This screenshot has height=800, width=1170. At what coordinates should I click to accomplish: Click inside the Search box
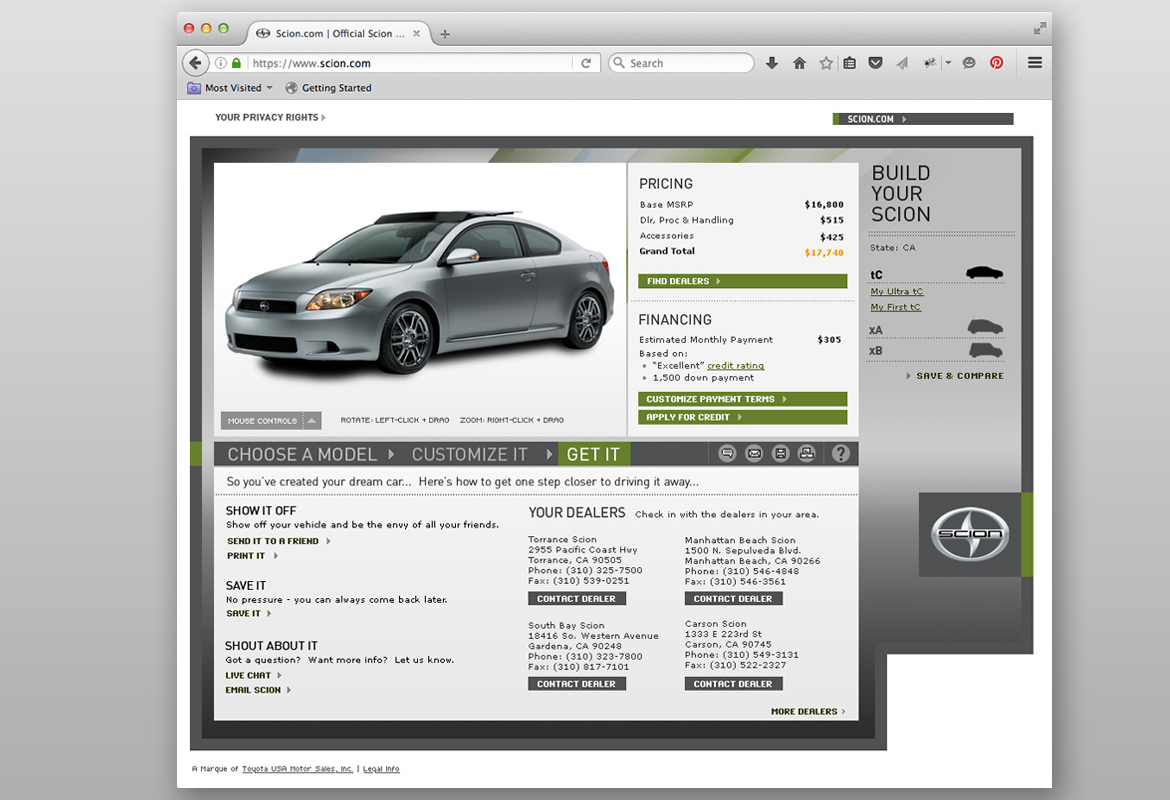click(x=681, y=63)
